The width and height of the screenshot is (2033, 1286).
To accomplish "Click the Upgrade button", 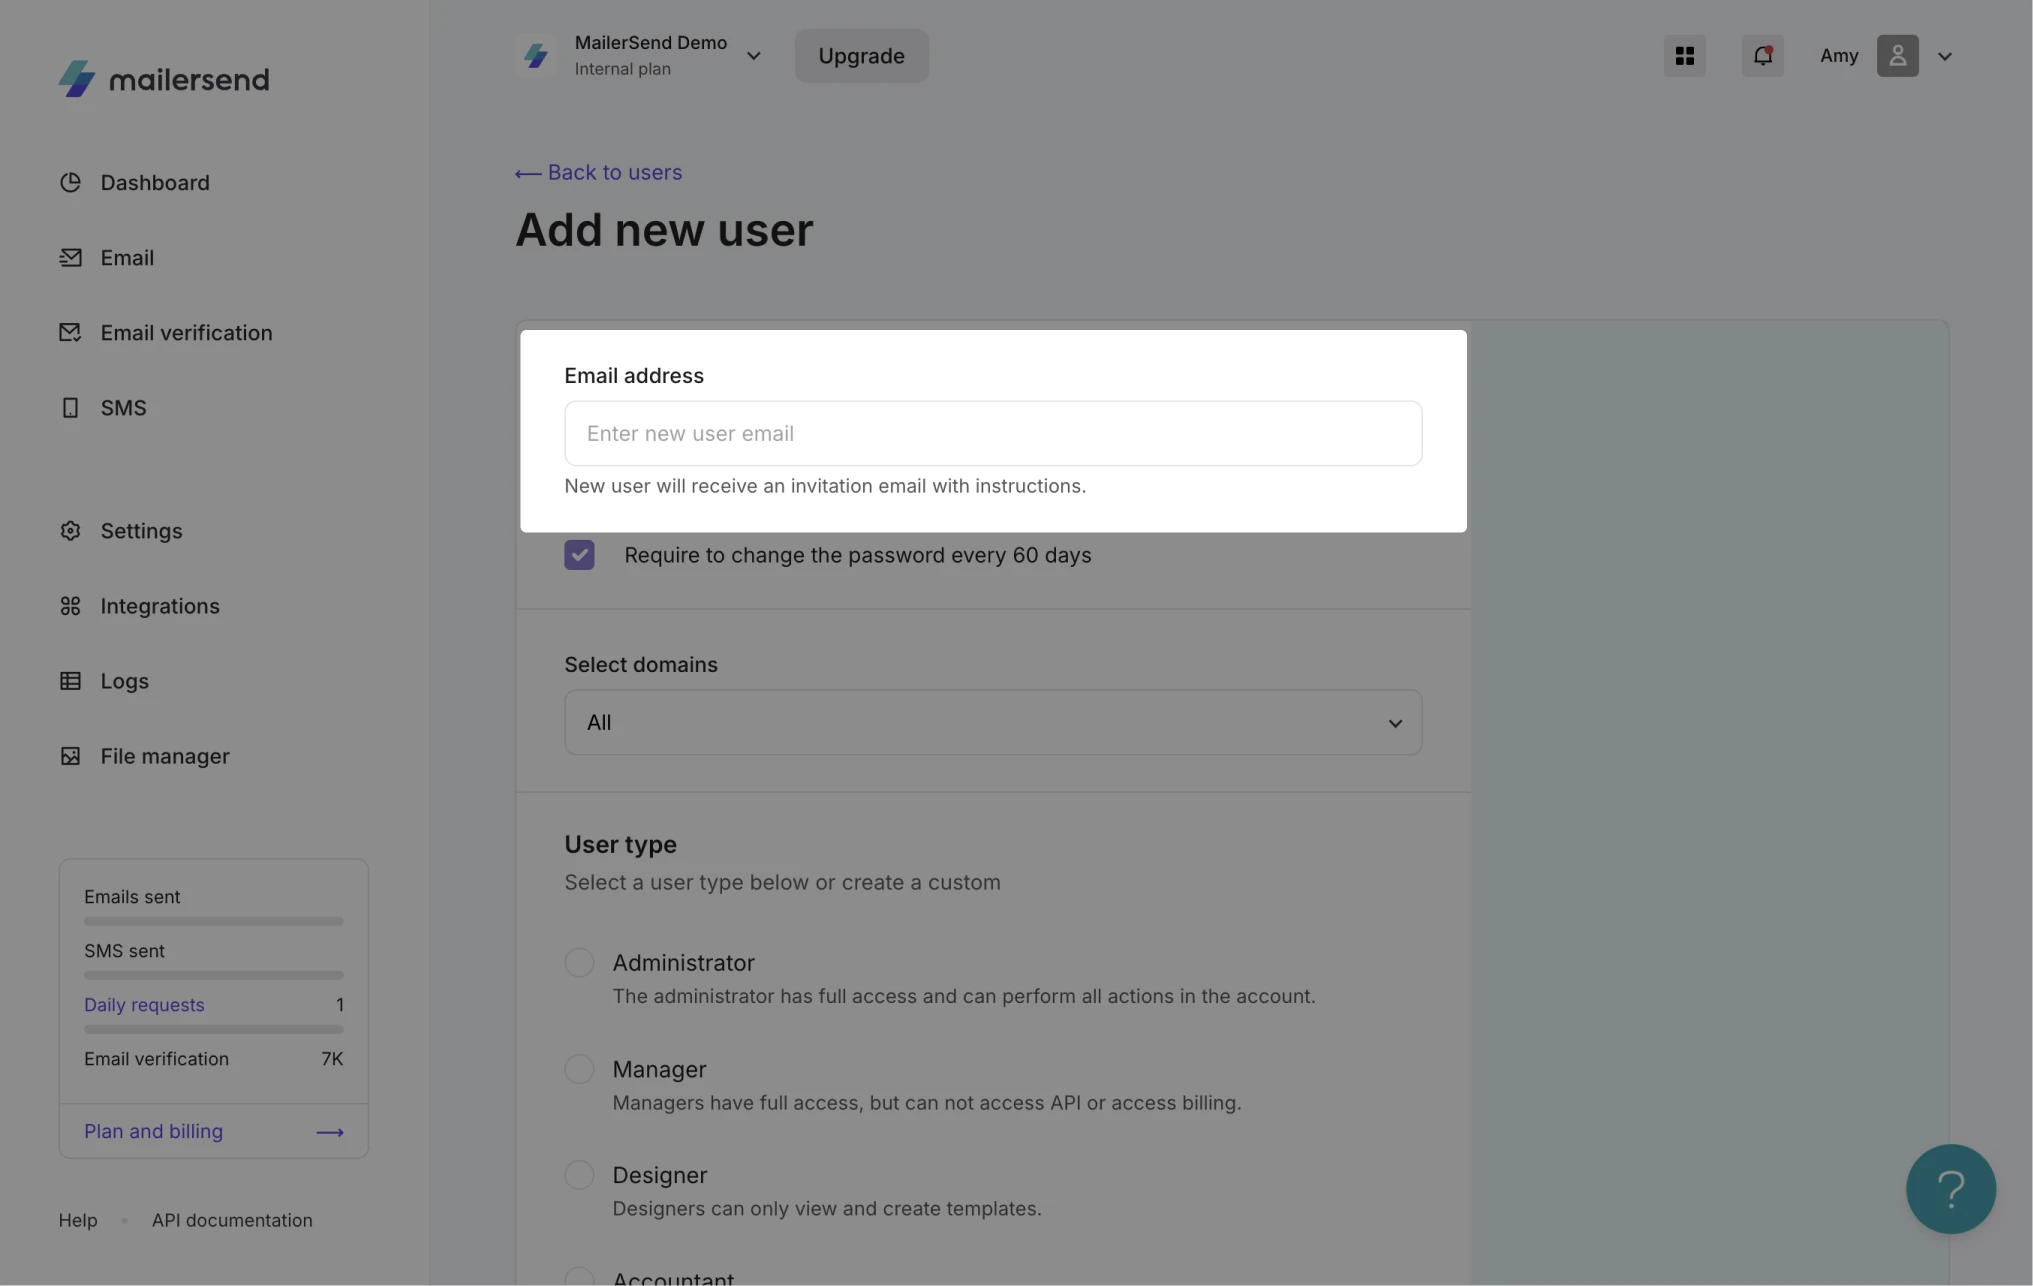I will (x=861, y=56).
